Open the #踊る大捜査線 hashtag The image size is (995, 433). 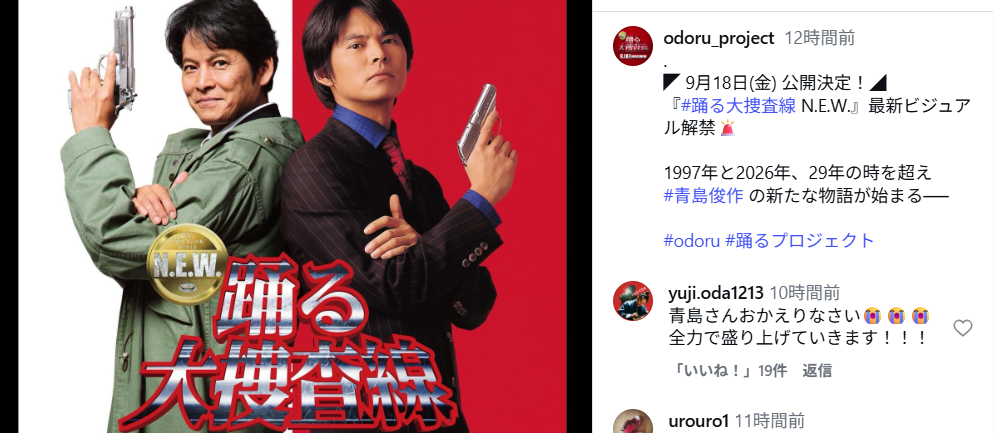tap(739, 105)
